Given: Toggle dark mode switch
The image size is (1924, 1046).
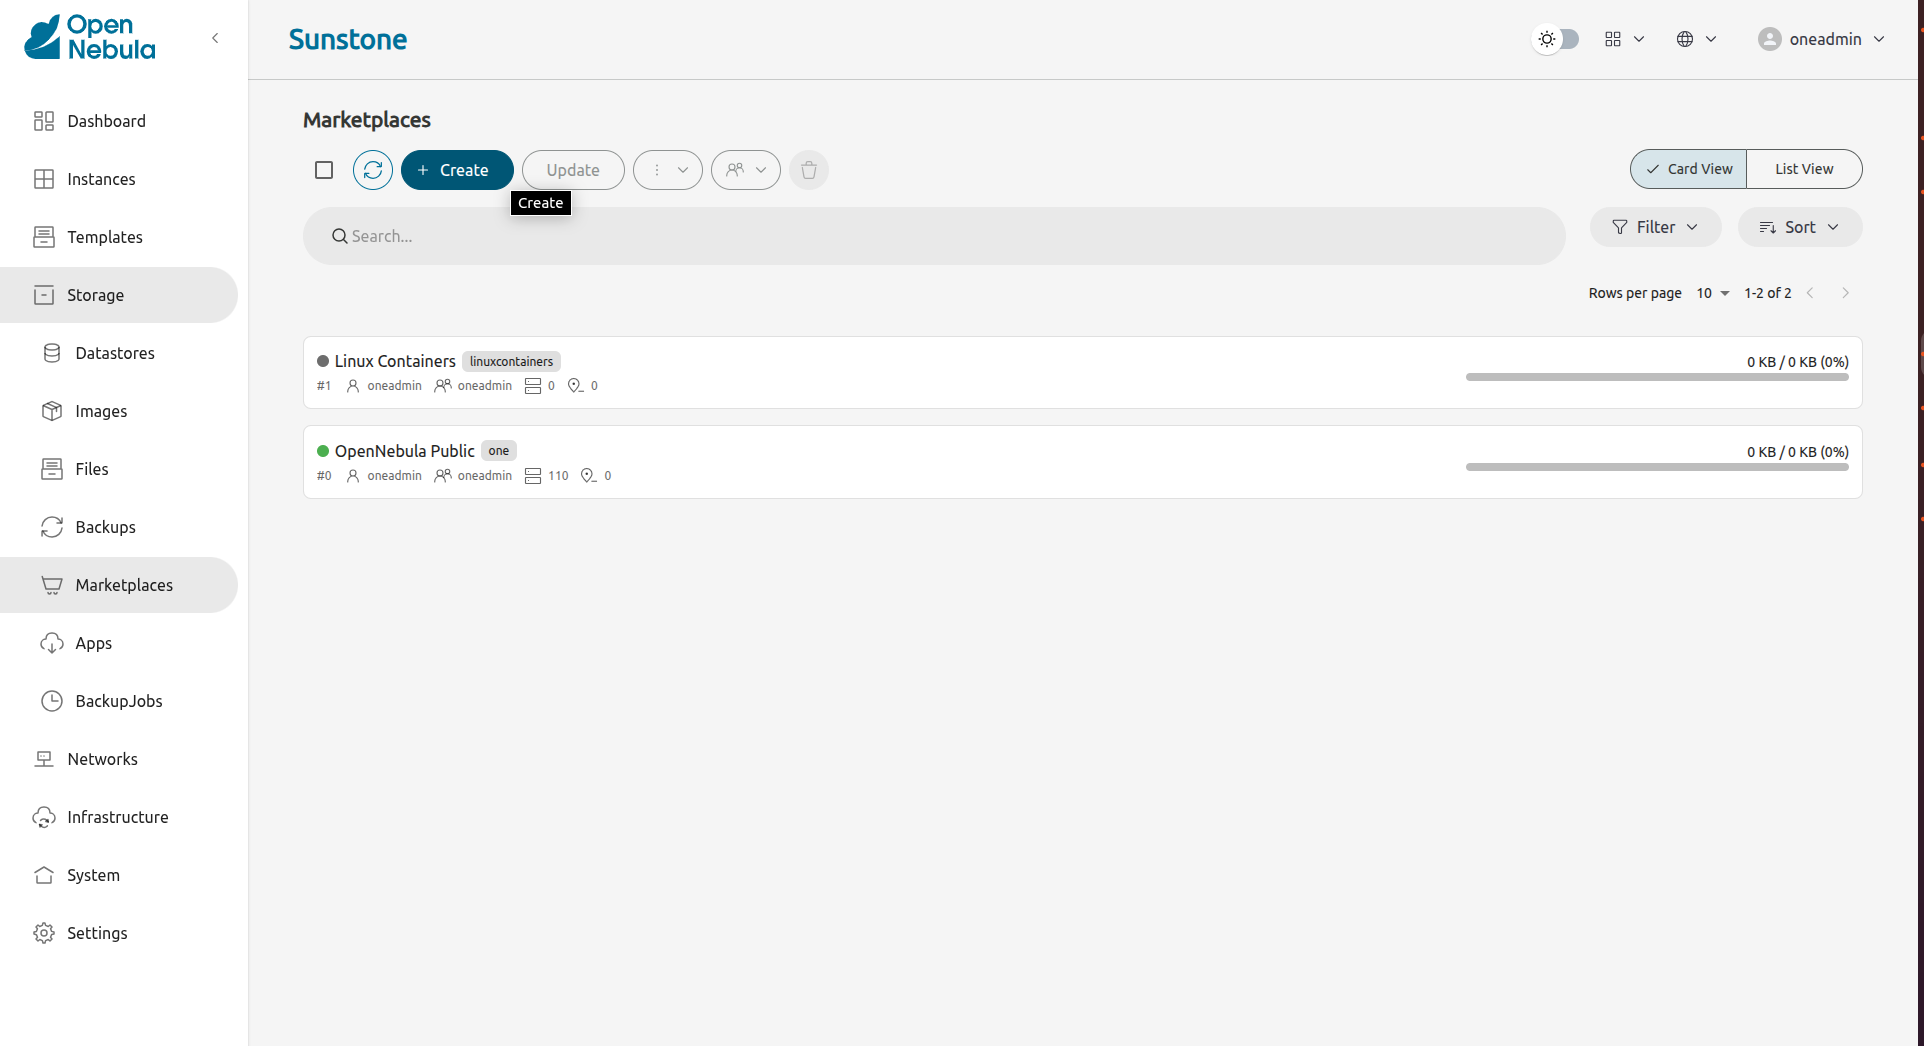Looking at the screenshot, I should click(x=1555, y=39).
